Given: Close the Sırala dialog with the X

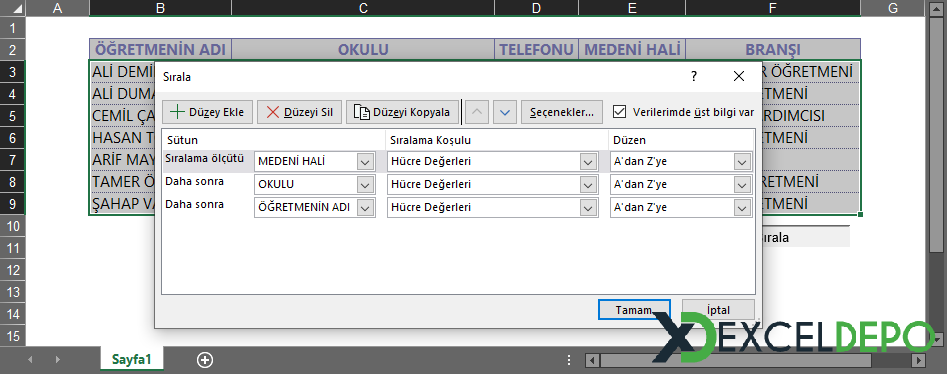Looking at the screenshot, I should (739, 76).
